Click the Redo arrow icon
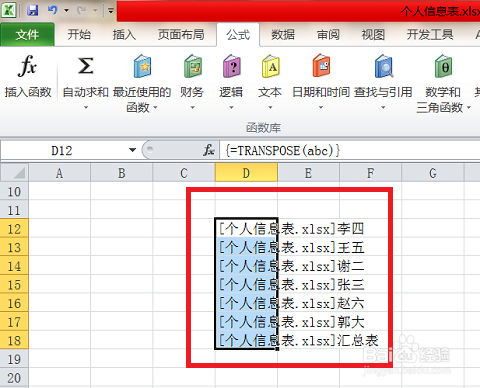This screenshot has height=388, width=480. click(x=81, y=10)
